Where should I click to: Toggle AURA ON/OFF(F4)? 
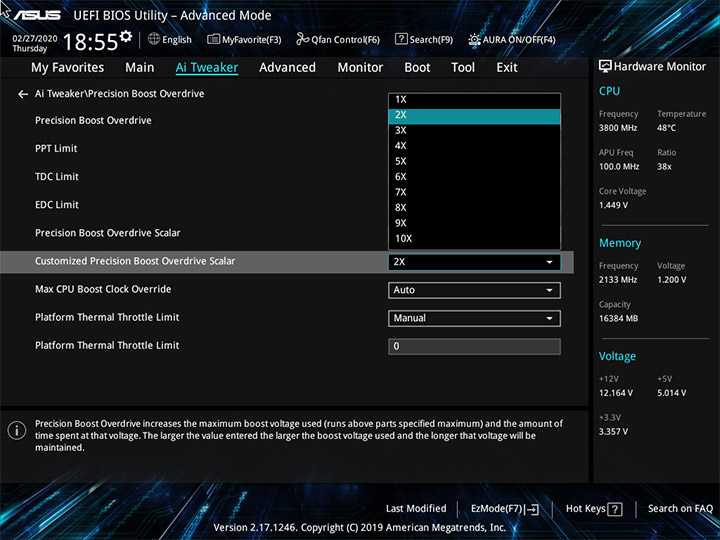click(512, 39)
